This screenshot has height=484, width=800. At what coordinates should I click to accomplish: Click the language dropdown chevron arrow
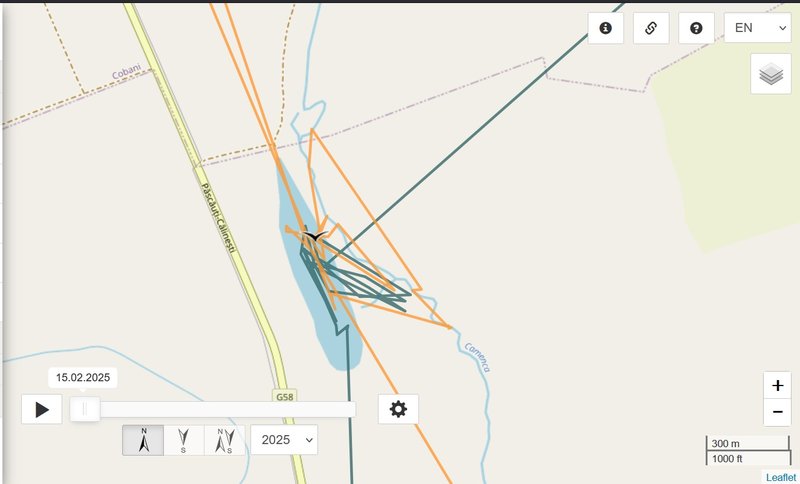point(782,28)
